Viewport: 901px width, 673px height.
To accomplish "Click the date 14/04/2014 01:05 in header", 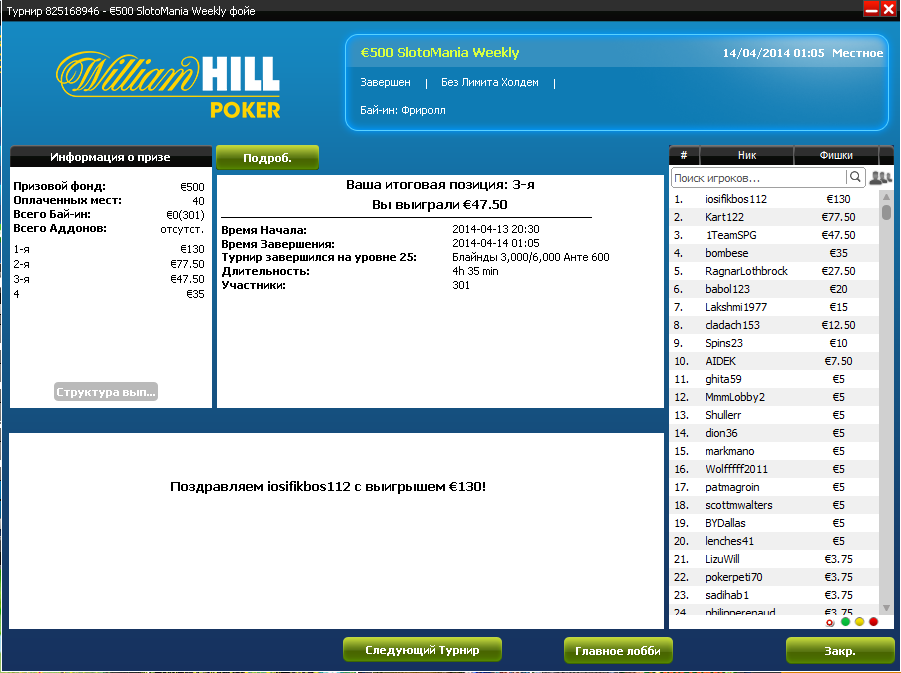I will click(x=773, y=53).
